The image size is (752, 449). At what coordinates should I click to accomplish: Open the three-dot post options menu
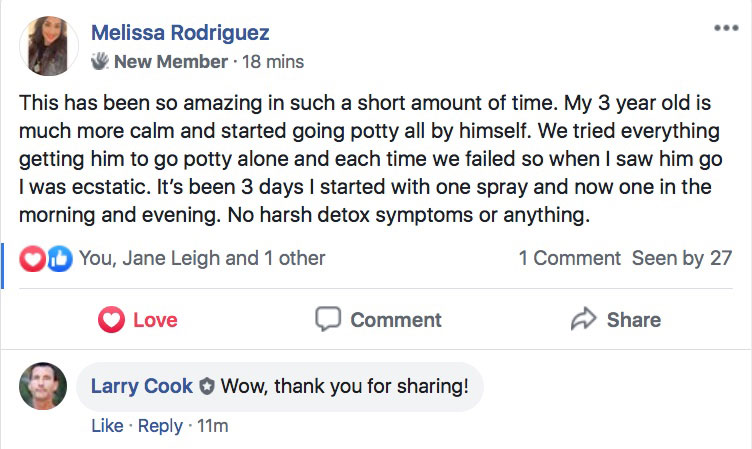[x=726, y=28]
